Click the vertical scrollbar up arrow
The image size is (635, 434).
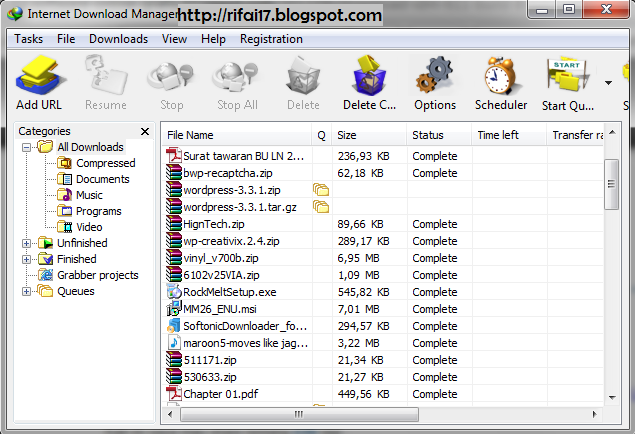click(x=612, y=132)
